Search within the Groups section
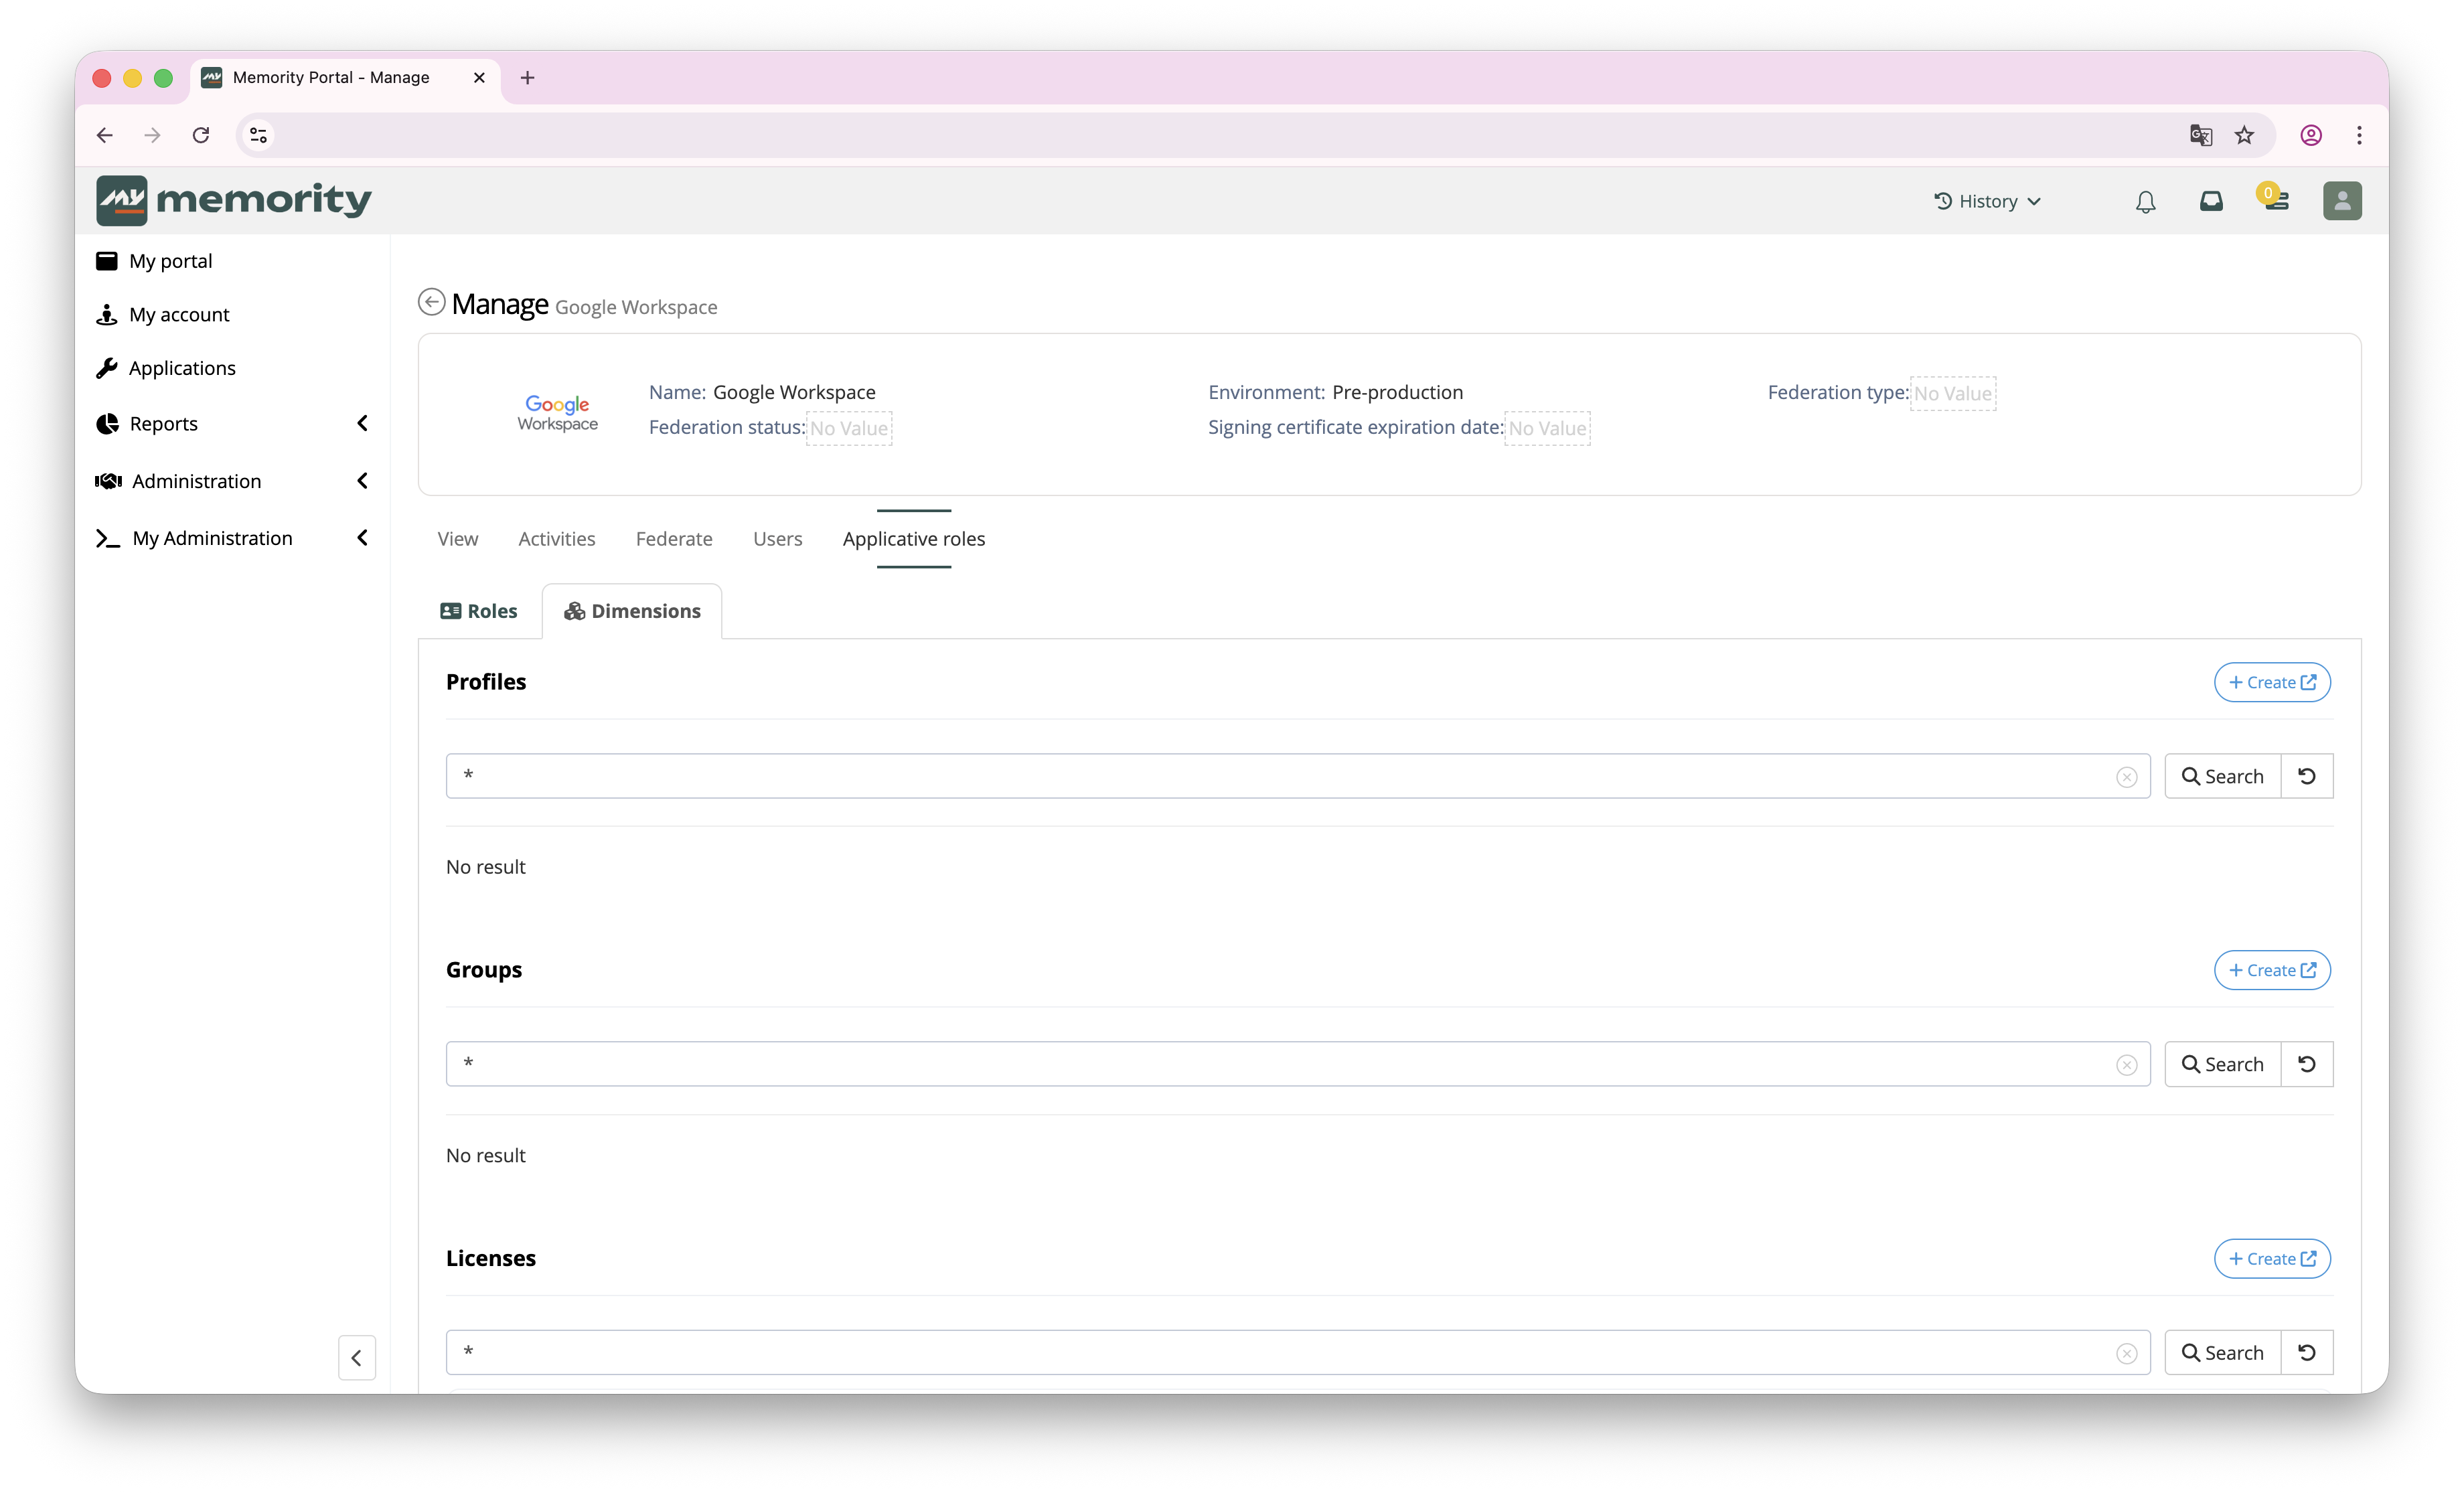This screenshot has width=2464, height=1493. 2222,1064
